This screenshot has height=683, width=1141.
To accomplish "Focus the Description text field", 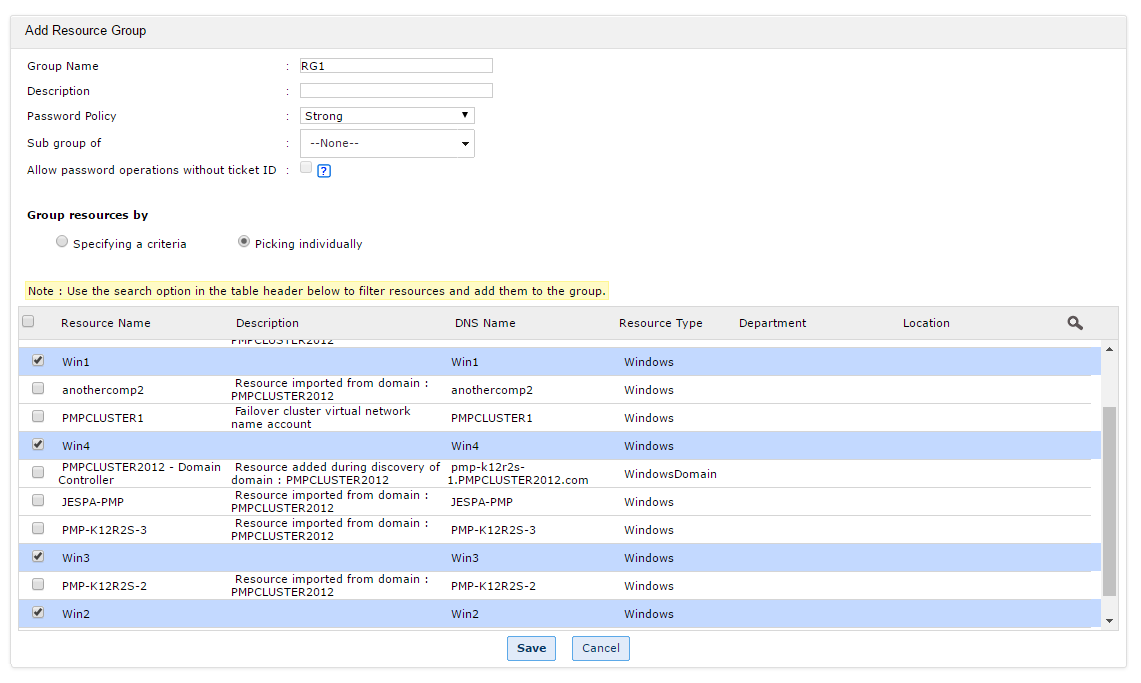I will point(396,91).
